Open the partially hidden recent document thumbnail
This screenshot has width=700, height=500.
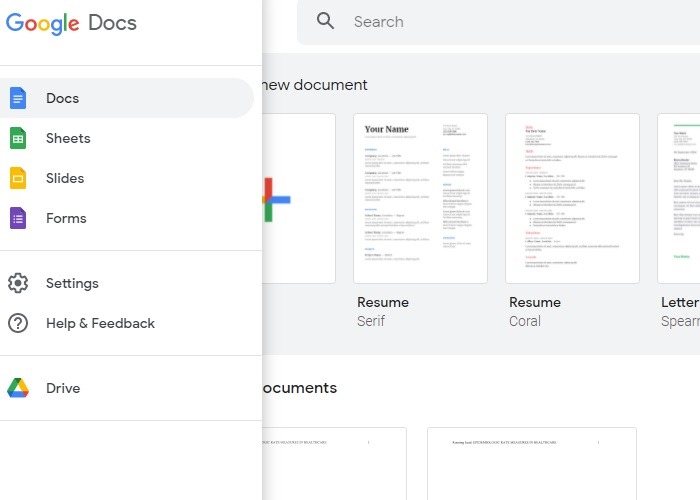click(334, 463)
